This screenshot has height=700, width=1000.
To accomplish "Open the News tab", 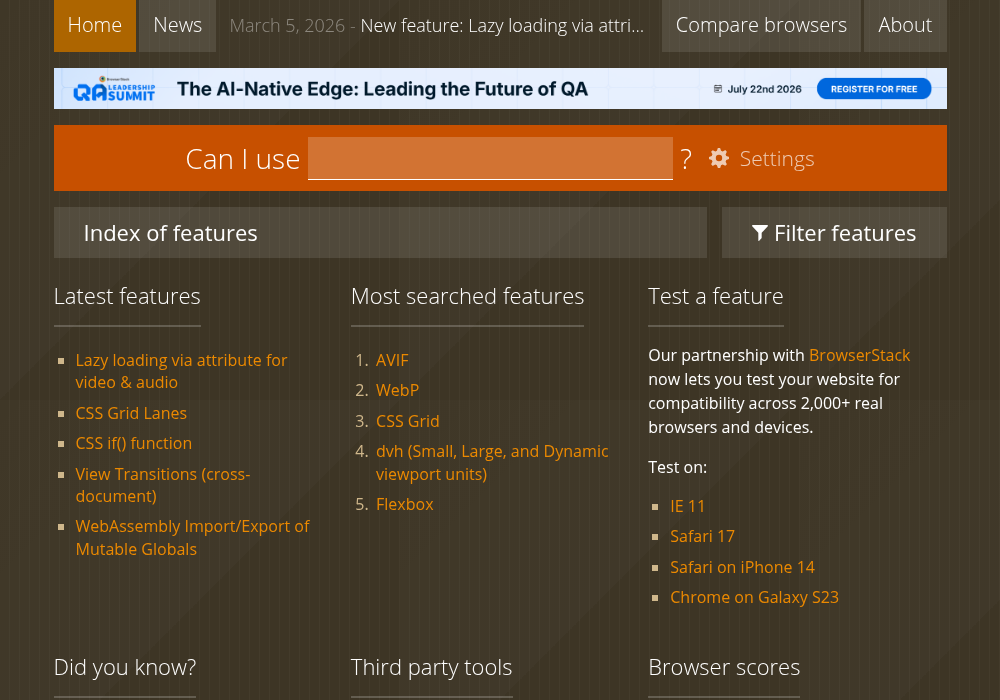I will pos(177,26).
